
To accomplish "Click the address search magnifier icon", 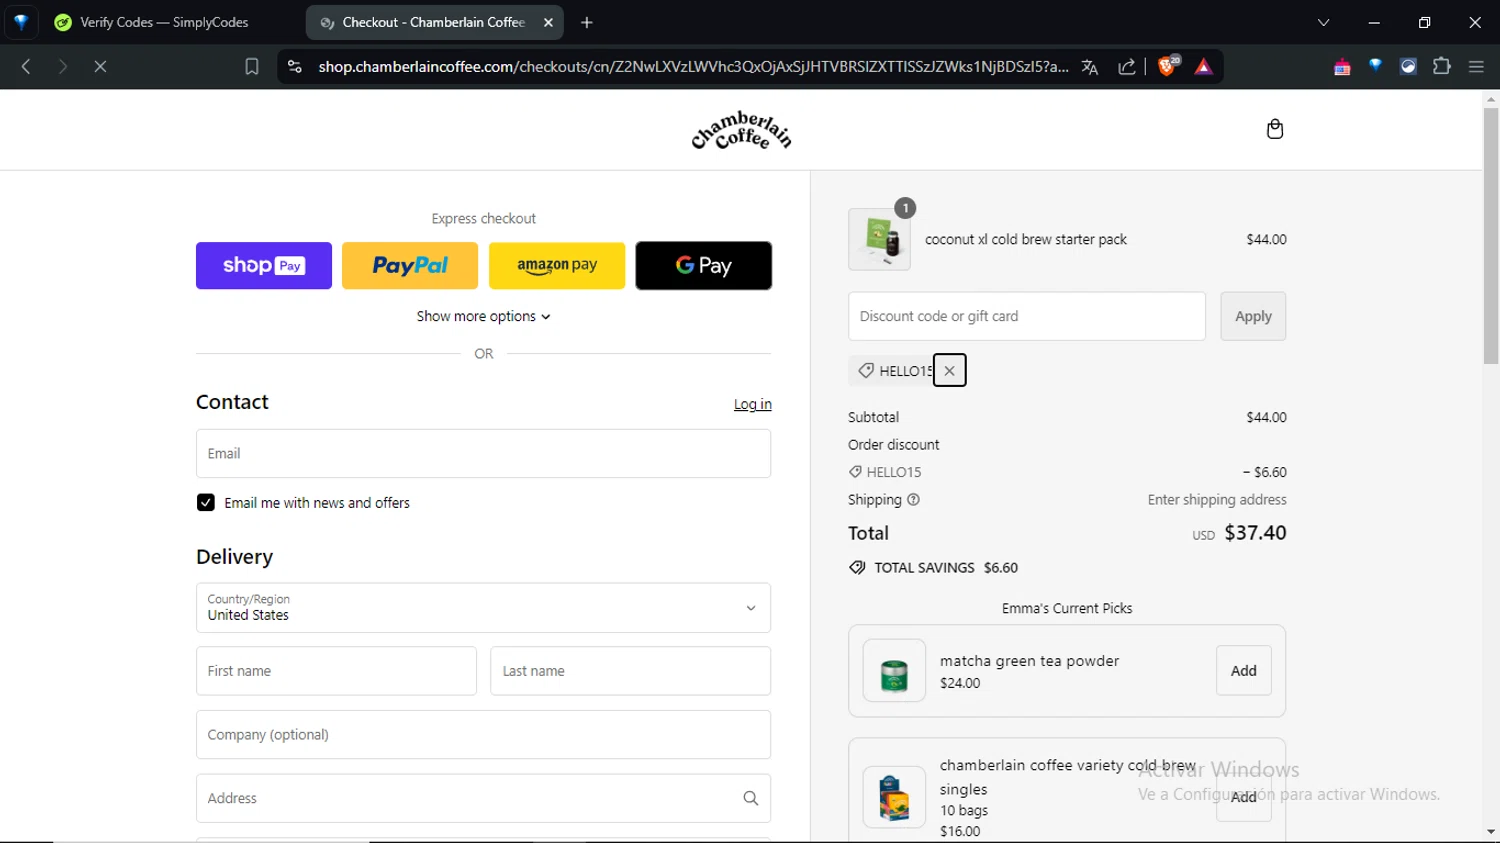I will click(750, 798).
